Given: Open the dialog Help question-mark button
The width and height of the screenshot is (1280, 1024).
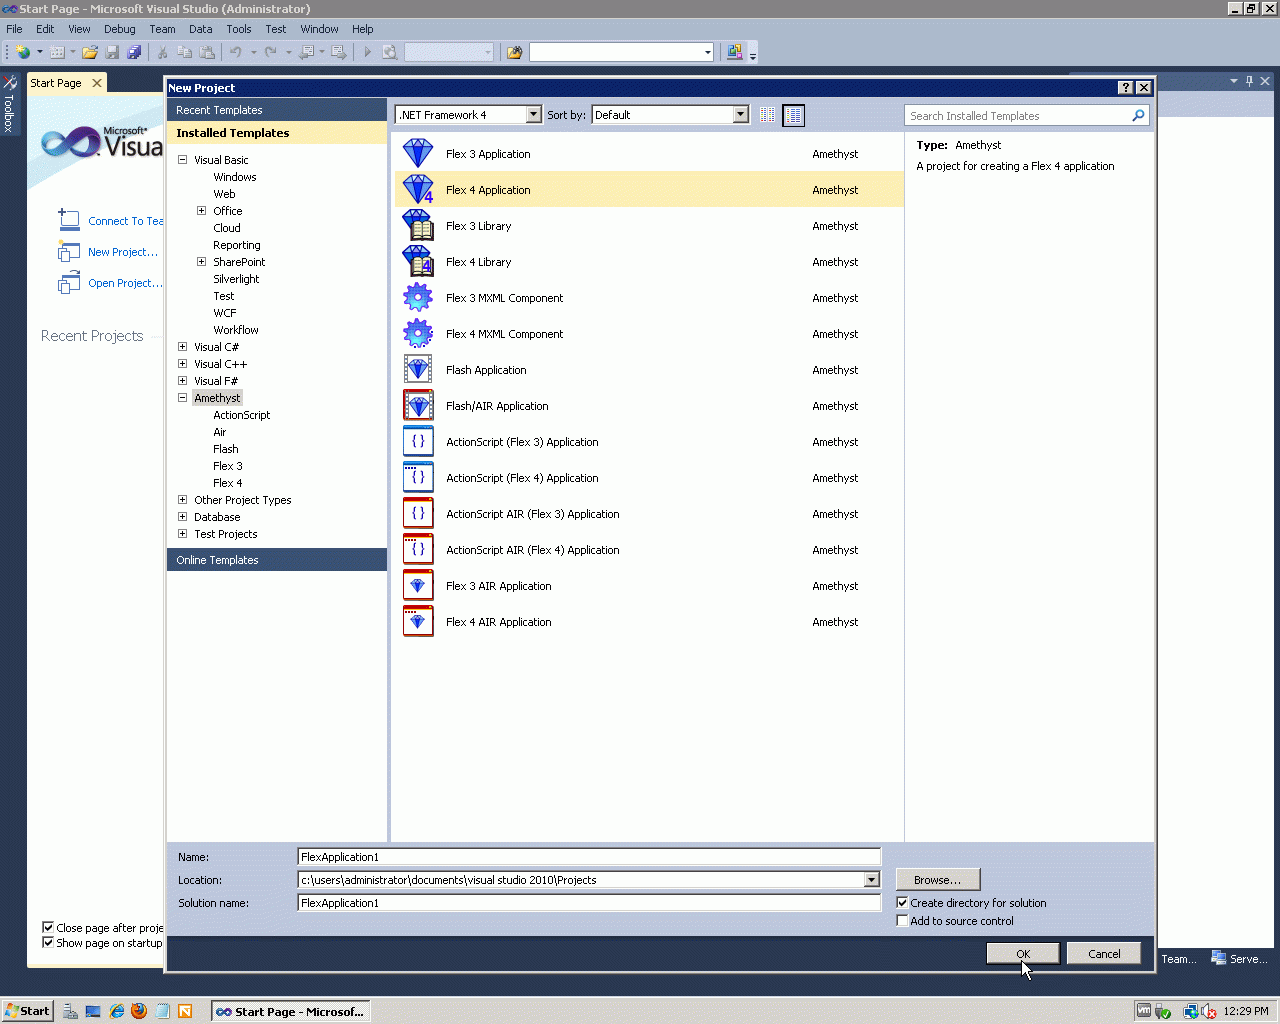Looking at the screenshot, I should coord(1126,88).
